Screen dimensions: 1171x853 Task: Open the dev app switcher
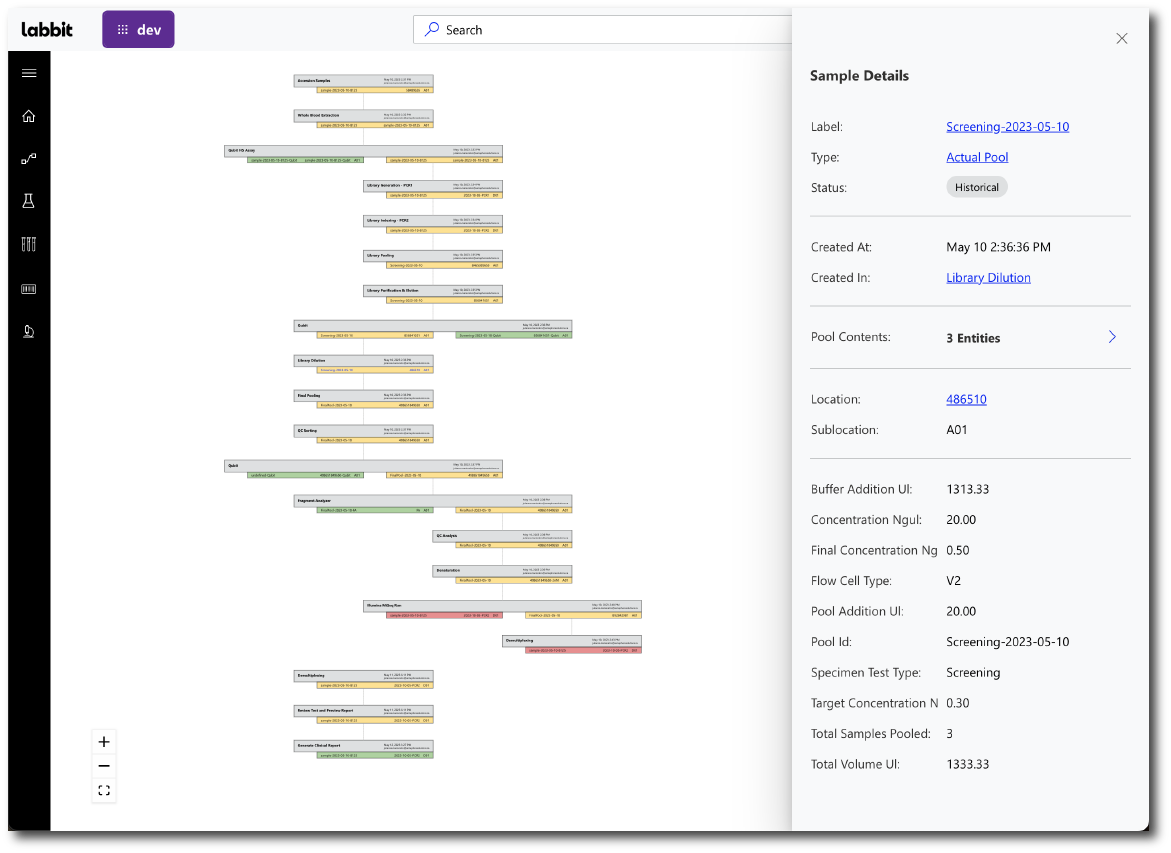pos(138,30)
